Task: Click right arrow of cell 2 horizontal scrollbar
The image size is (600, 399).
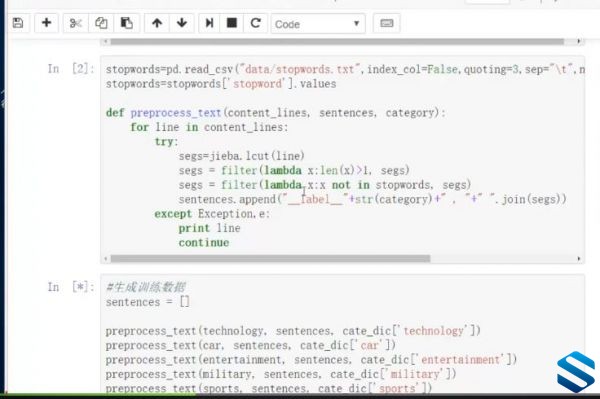Action: 579,259
